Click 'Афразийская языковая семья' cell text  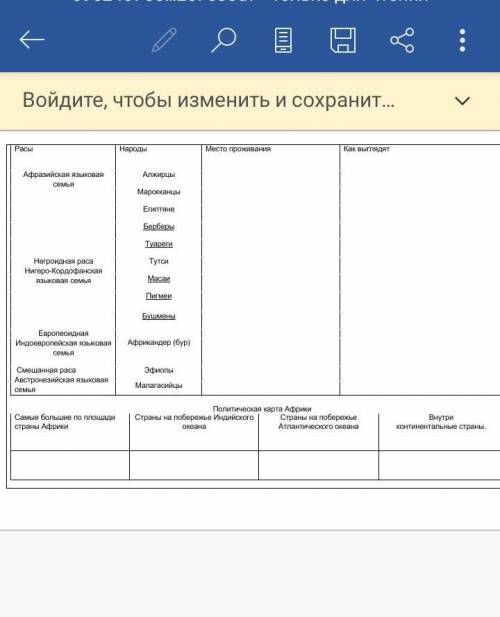(x=63, y=179)
